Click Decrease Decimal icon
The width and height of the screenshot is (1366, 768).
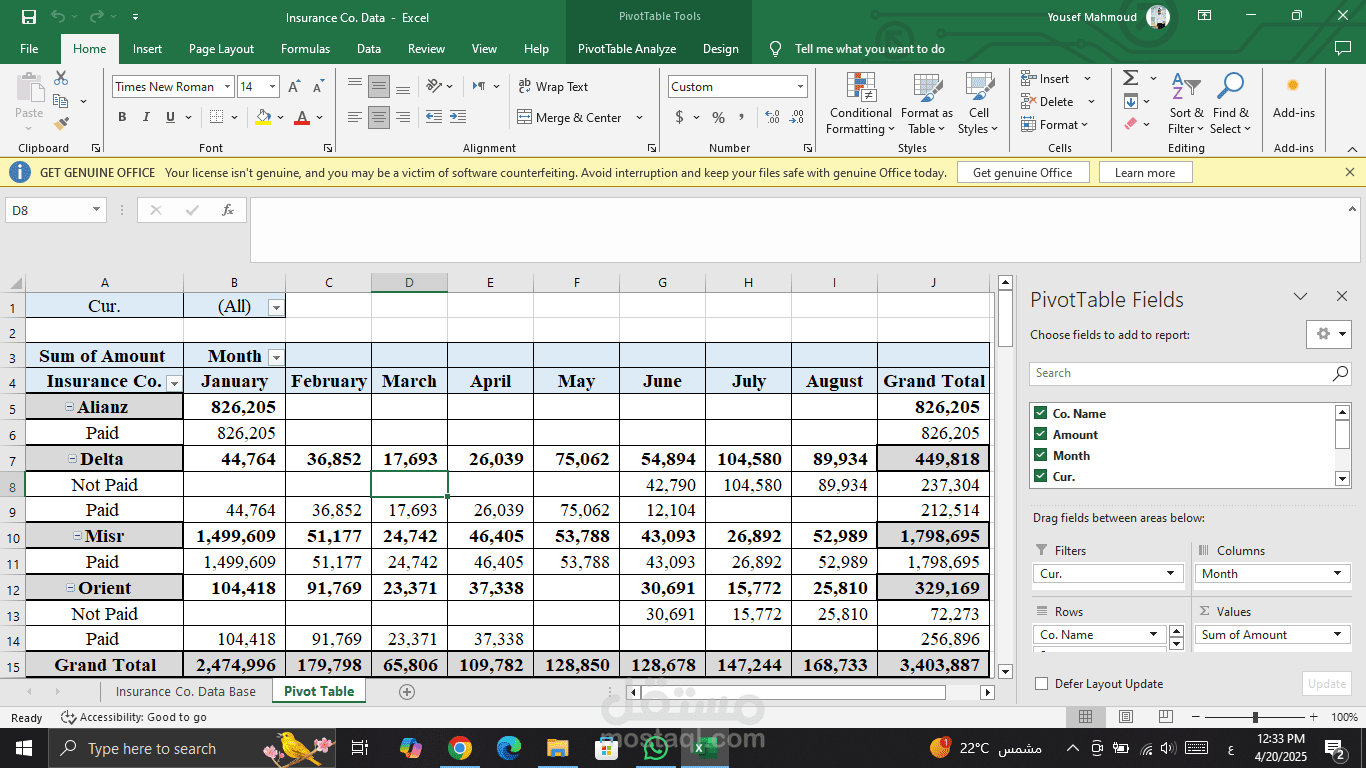797,117
